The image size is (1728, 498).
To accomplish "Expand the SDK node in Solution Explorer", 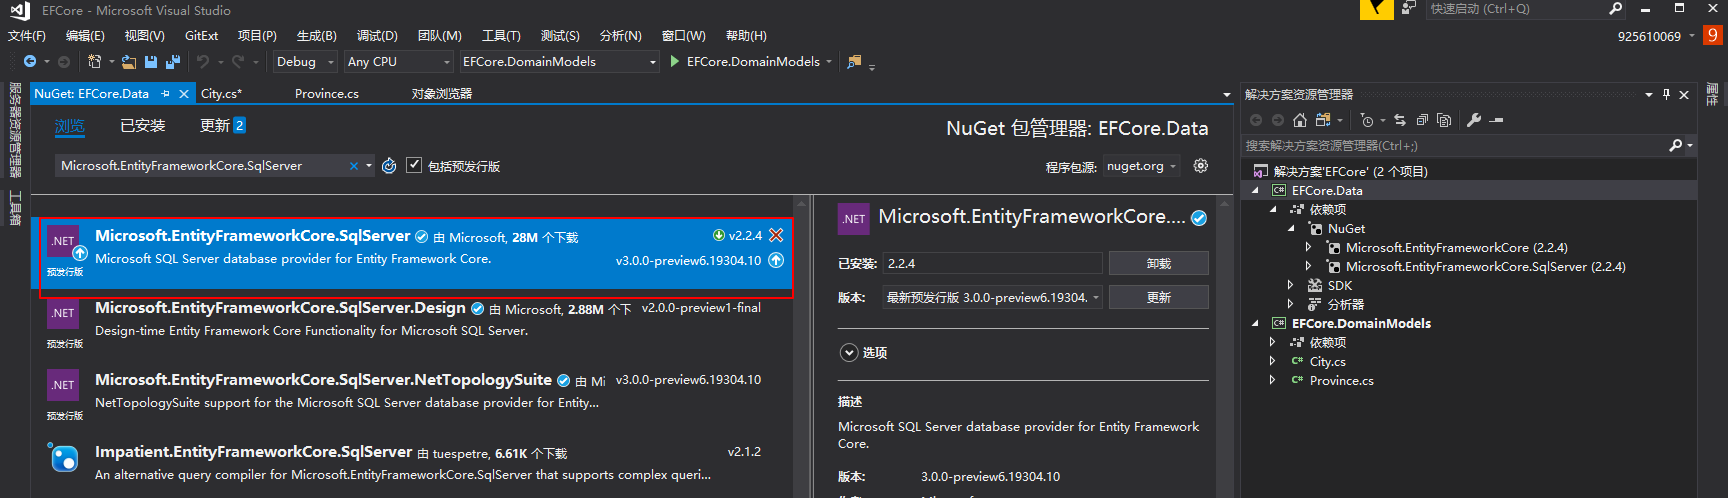I will pos(1291,286).
